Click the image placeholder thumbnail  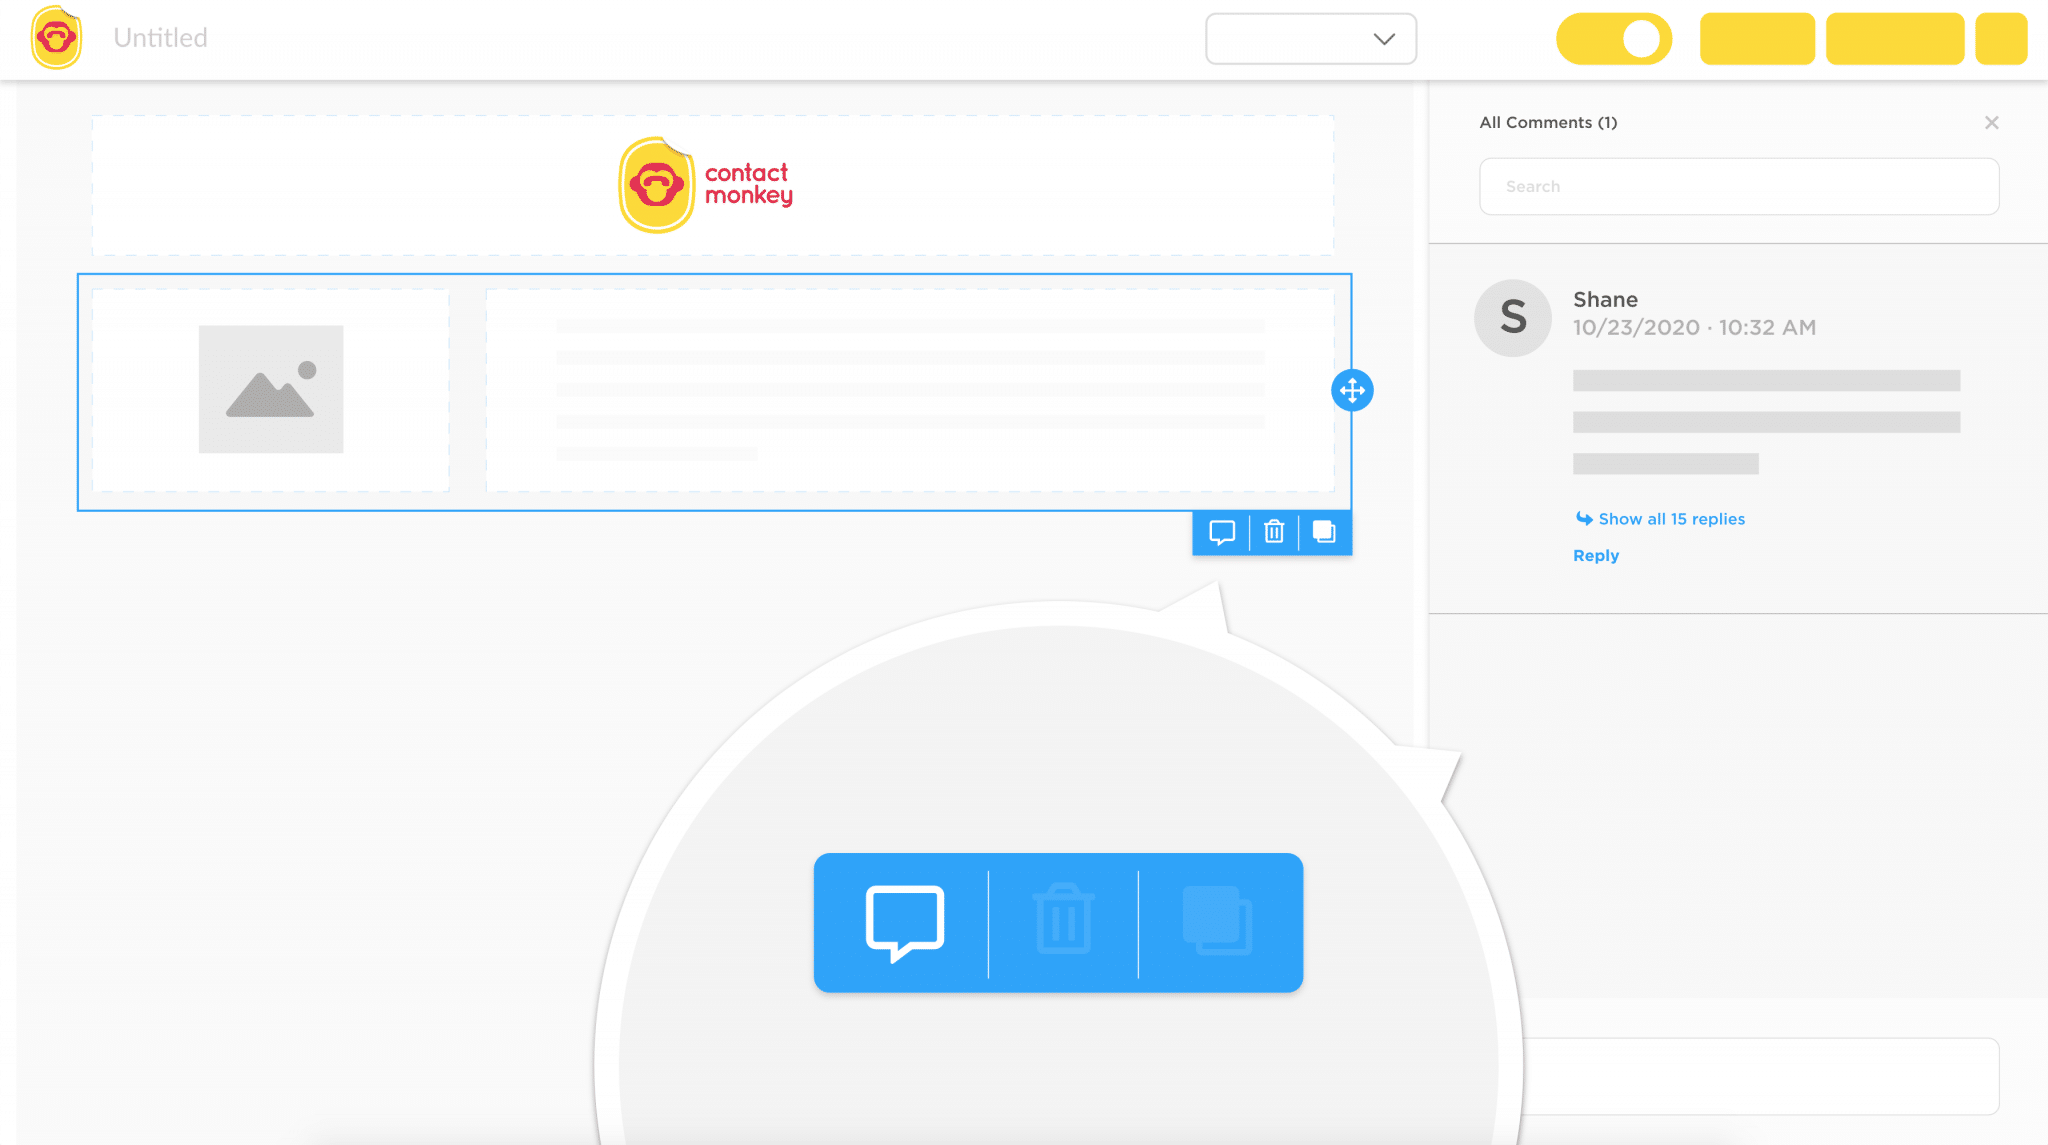[x=270, y=388]
